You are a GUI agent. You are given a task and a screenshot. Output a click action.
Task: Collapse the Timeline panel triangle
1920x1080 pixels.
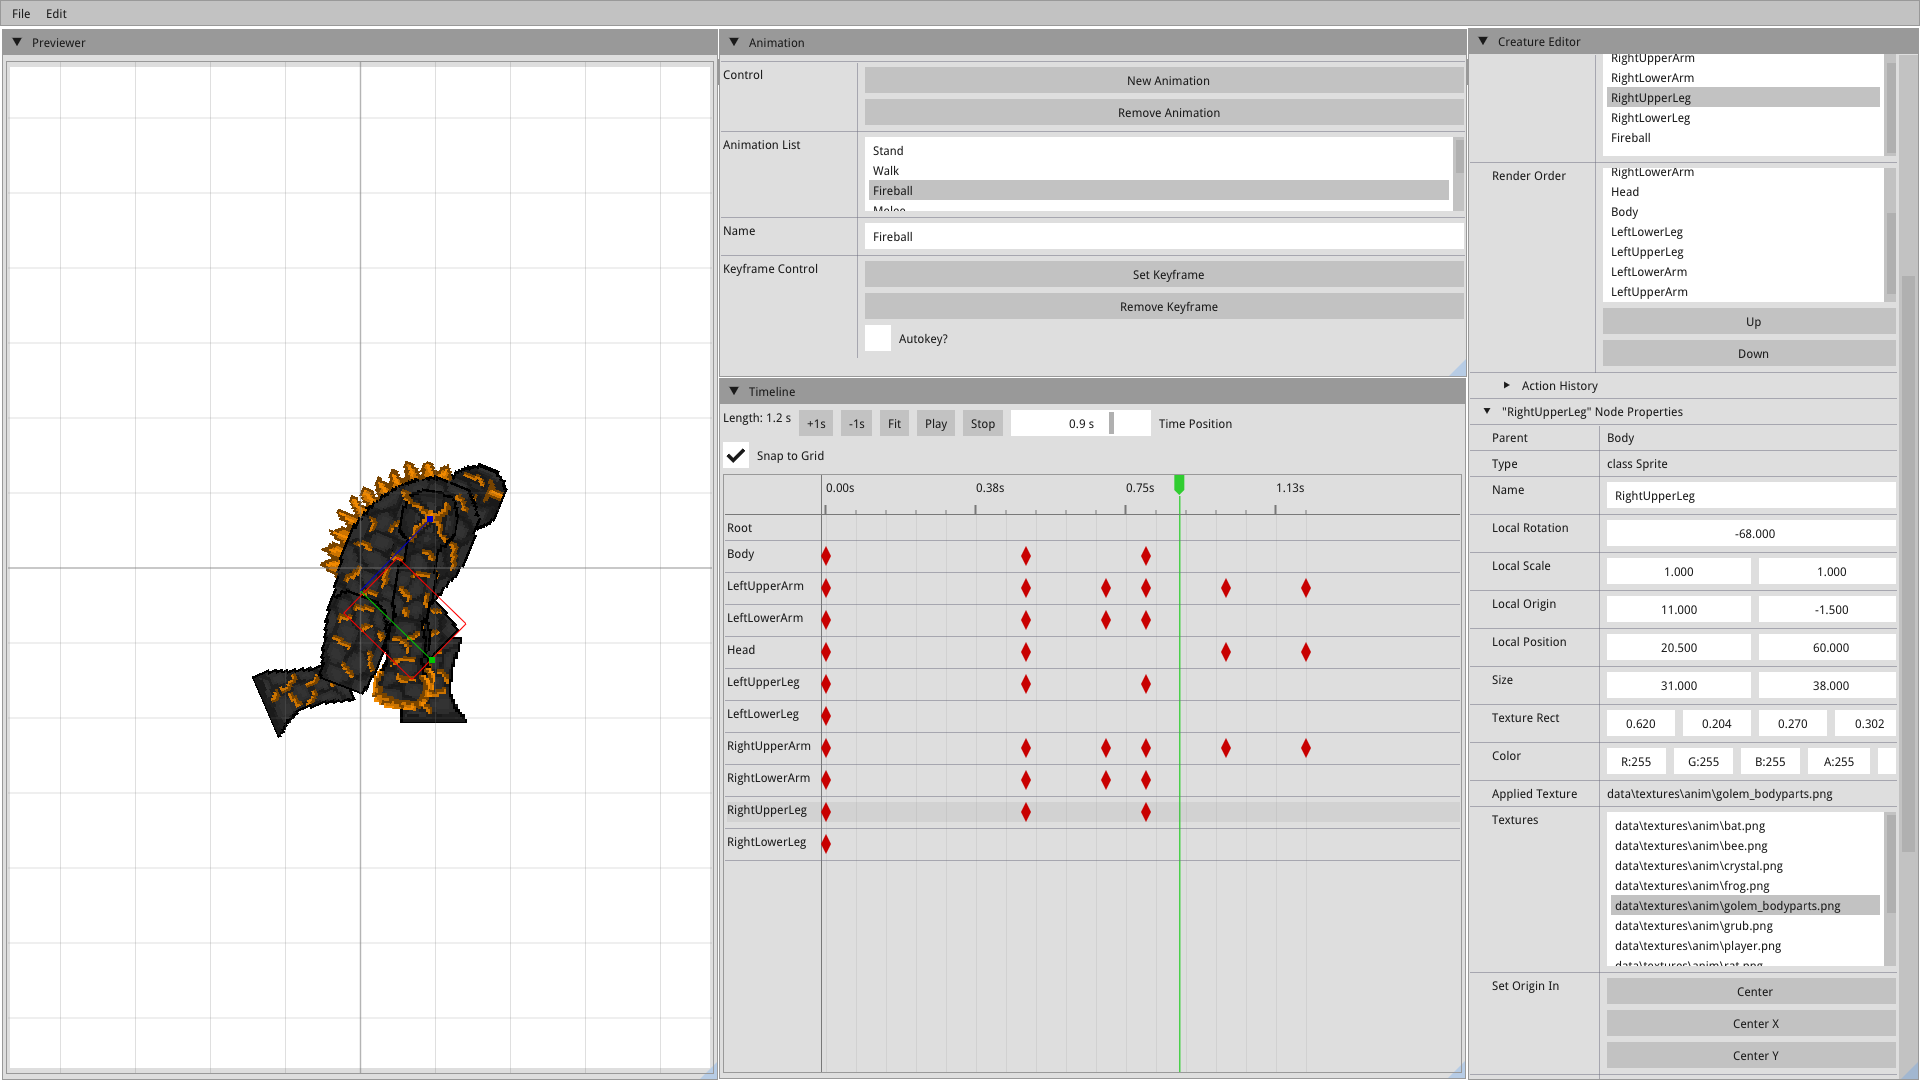734,391
